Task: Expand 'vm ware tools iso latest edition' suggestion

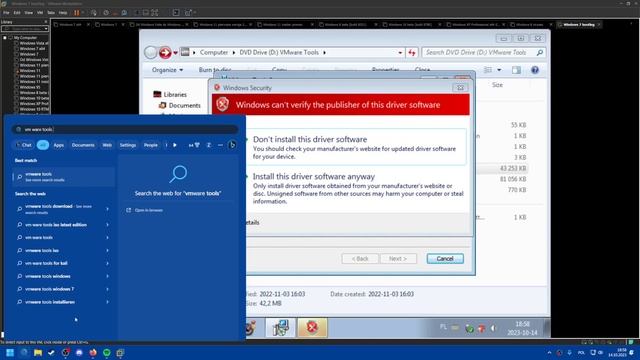Action: click(x=107, y=224)
